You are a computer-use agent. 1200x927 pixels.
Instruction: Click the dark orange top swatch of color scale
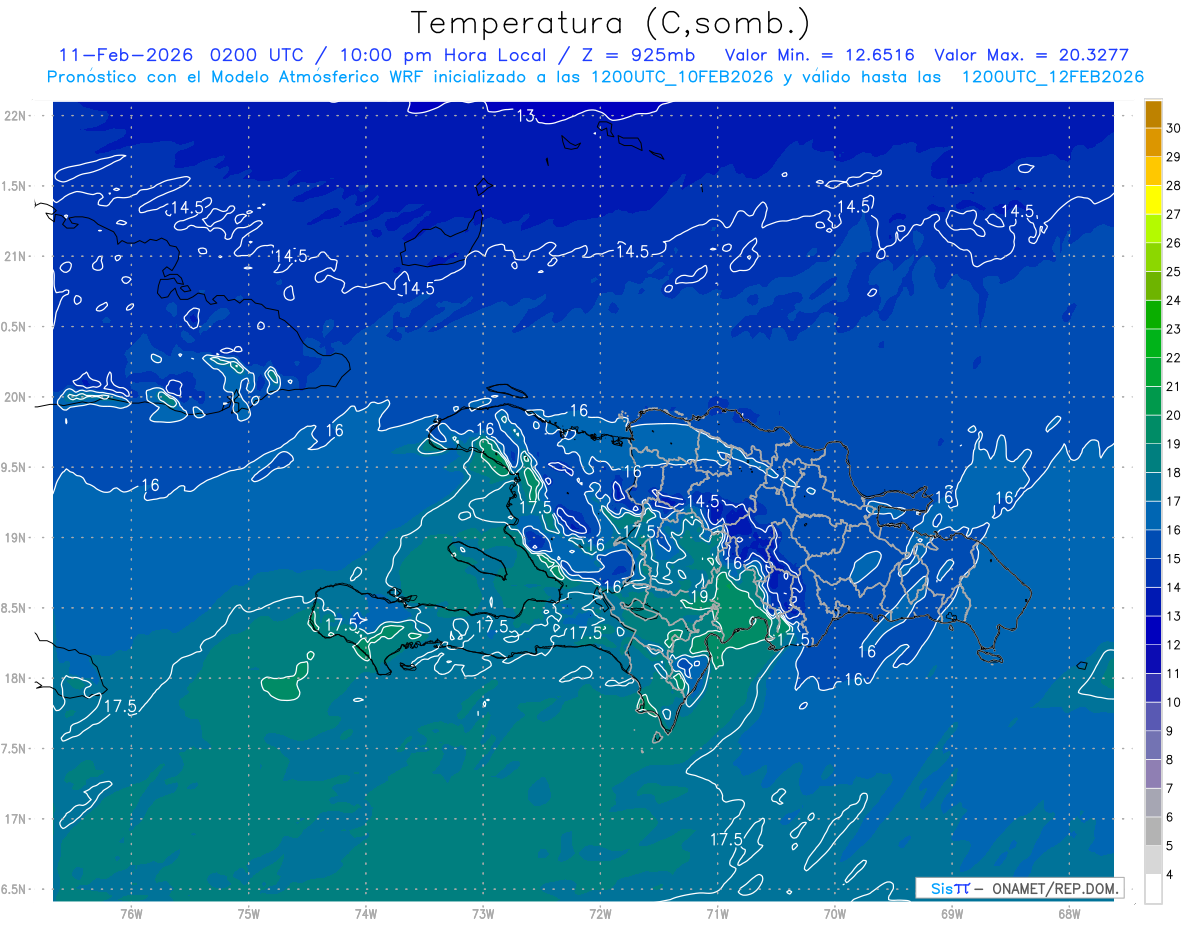1153,114
